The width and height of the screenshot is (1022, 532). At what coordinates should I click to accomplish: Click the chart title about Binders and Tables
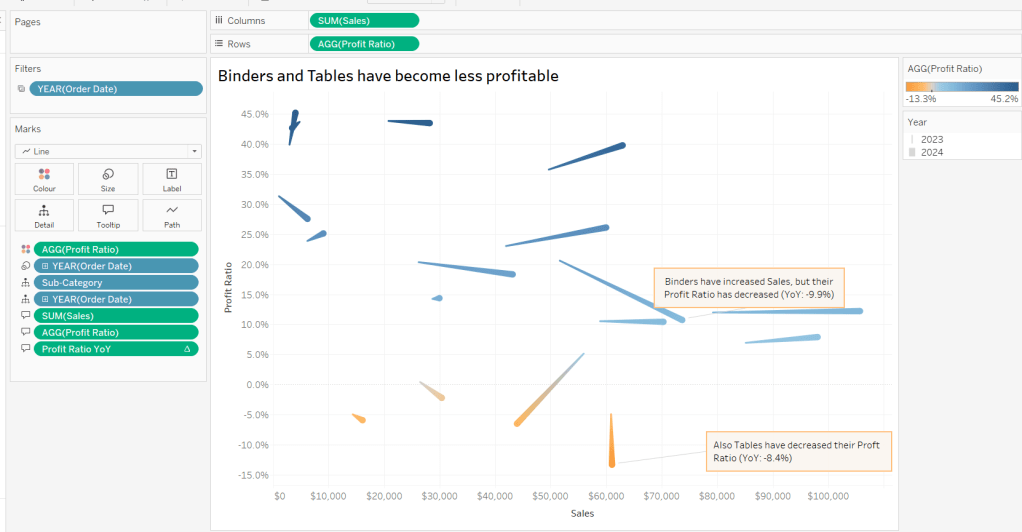tap(388, 76)
